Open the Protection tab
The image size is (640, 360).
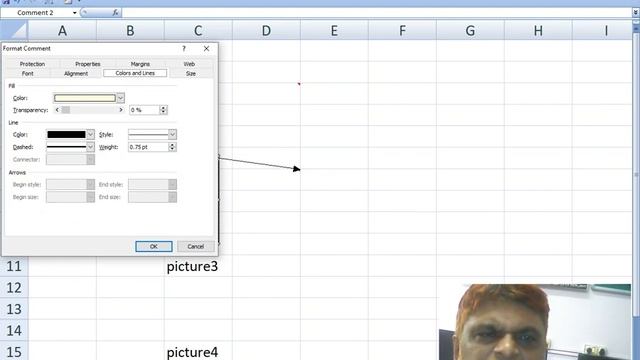click(32, 64)
